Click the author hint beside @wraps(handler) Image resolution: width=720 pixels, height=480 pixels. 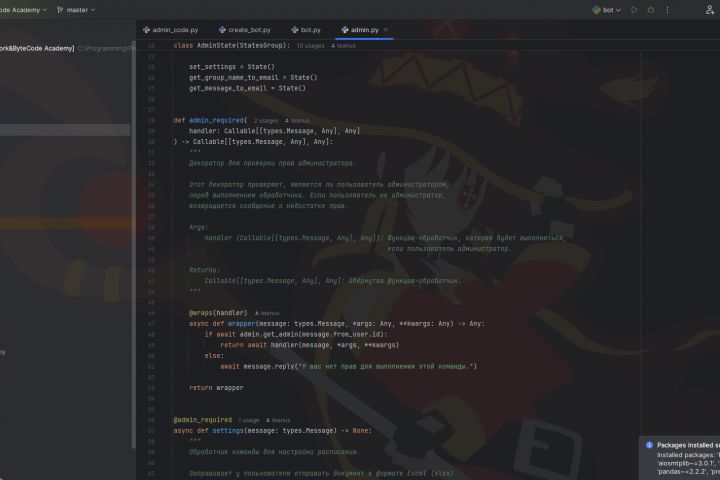267,313
